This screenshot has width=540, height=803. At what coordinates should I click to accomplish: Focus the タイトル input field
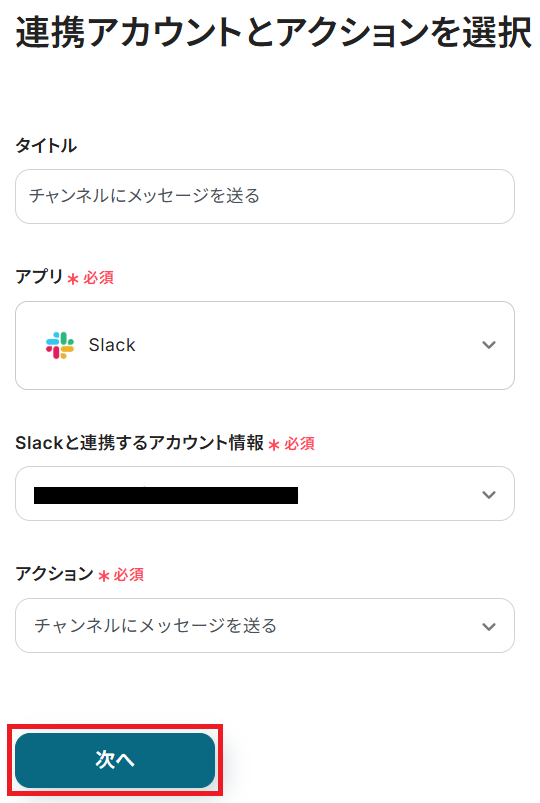[265, 197]
